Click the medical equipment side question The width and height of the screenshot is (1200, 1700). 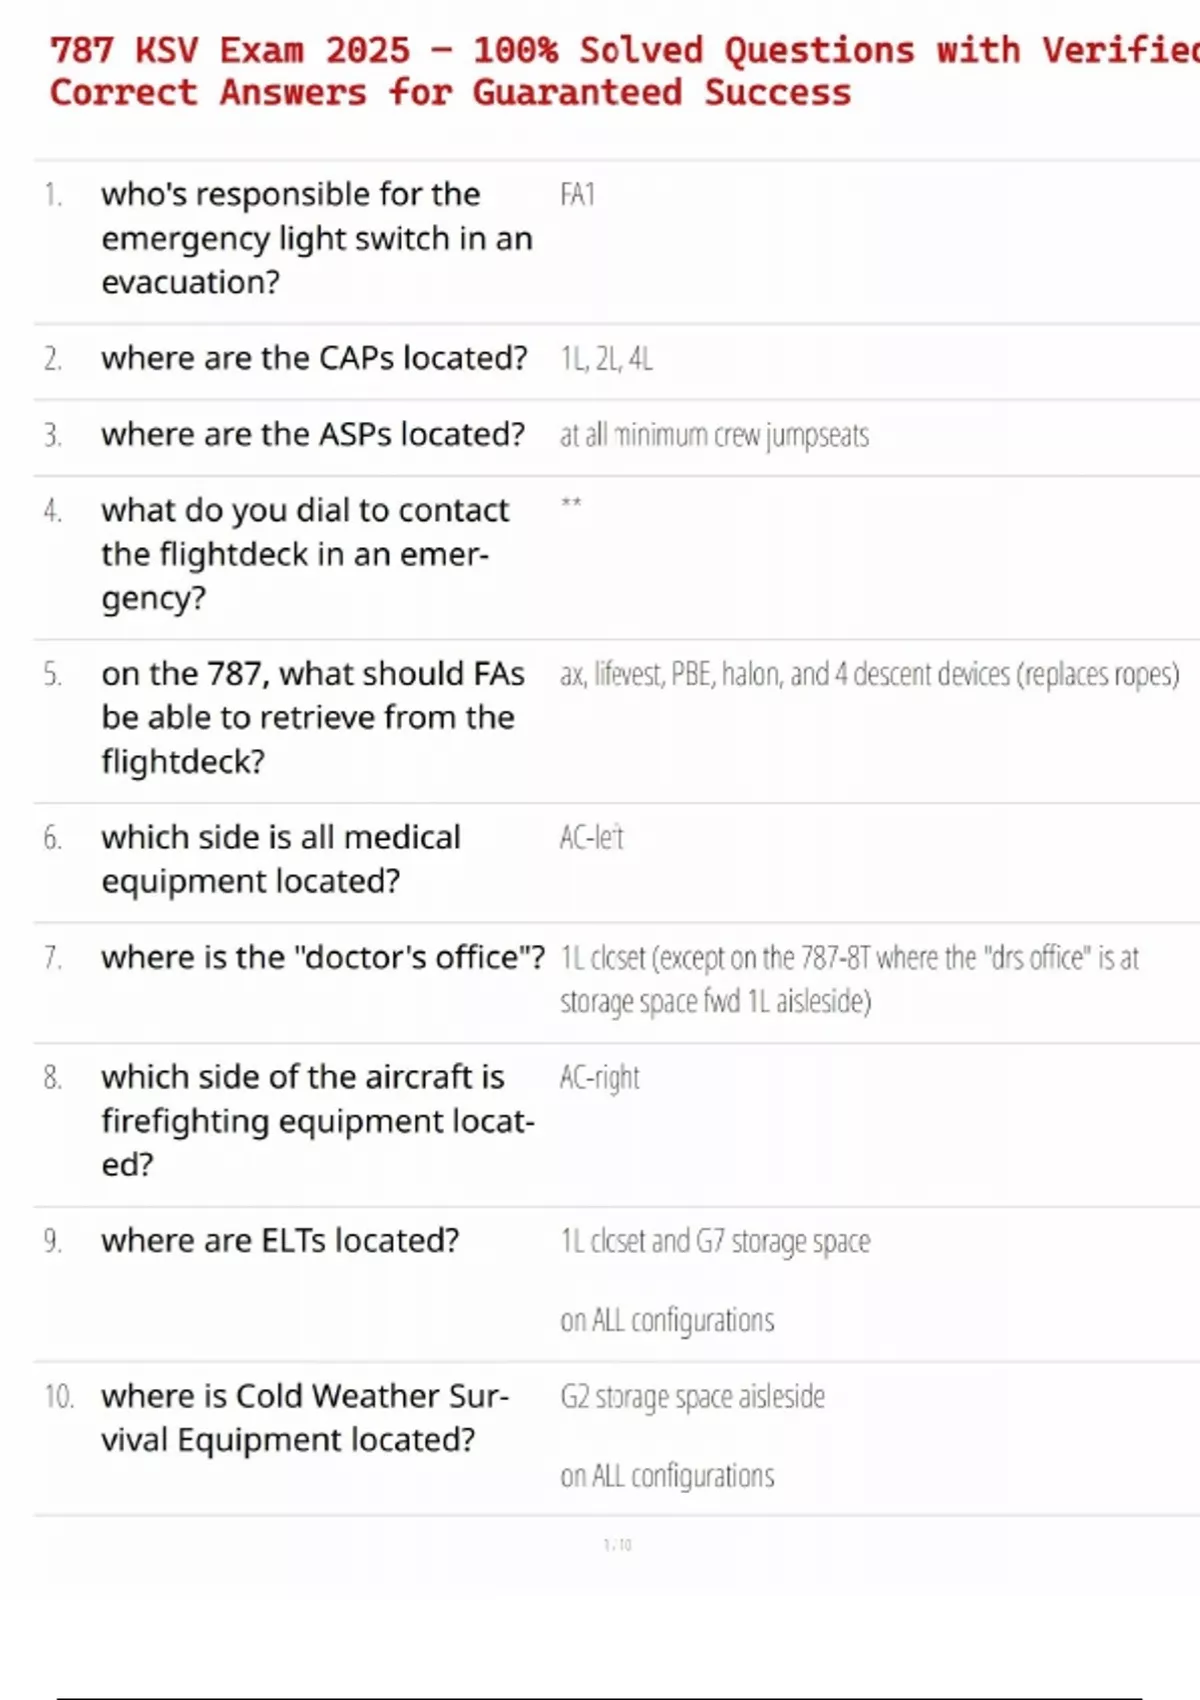click(280, 859)
